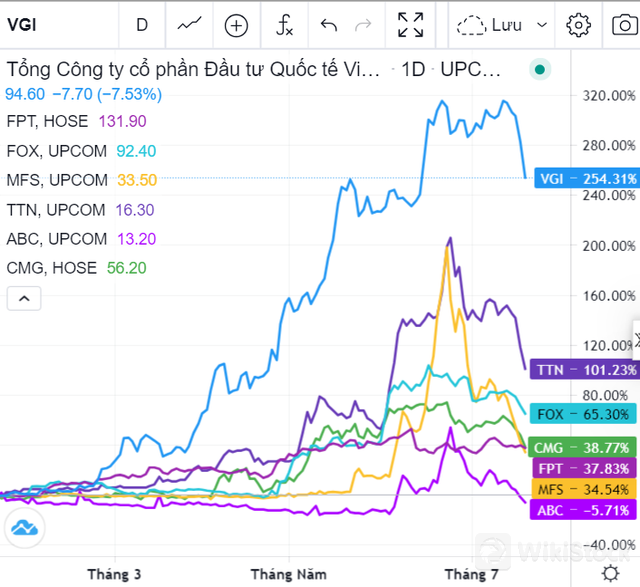Open the indicators fx menu
Screen dimensions: 640x587
pyautogui.click(x=284, y=25)
